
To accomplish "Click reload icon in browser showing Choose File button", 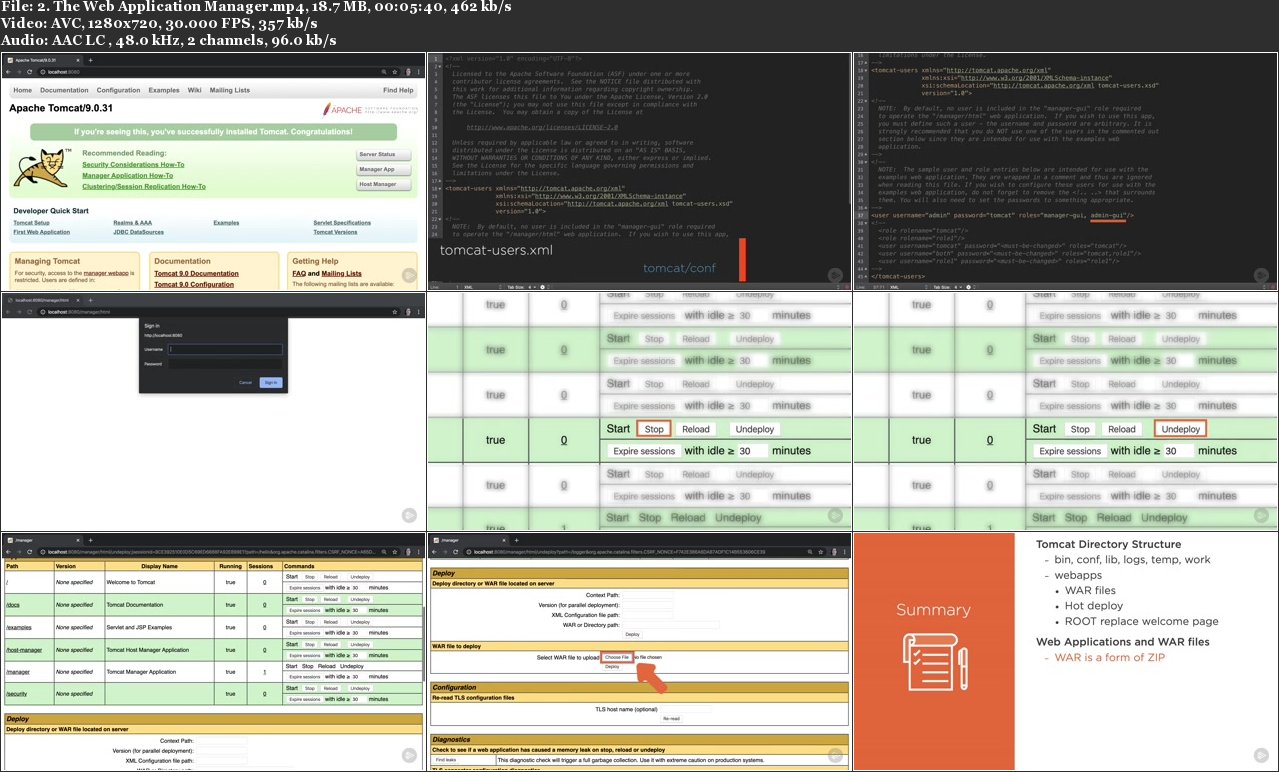I will pyautogui.click(x=455, y=552).
